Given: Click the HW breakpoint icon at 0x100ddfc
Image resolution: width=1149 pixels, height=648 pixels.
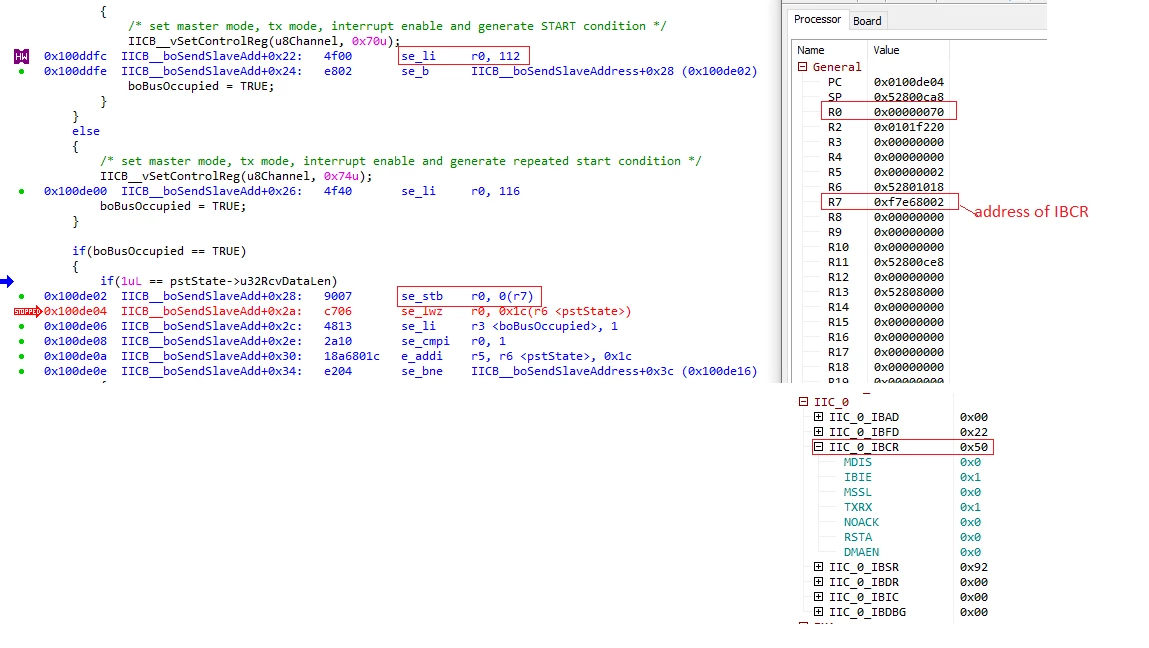Looking at the screenshot, I should (x=21, y=56).
